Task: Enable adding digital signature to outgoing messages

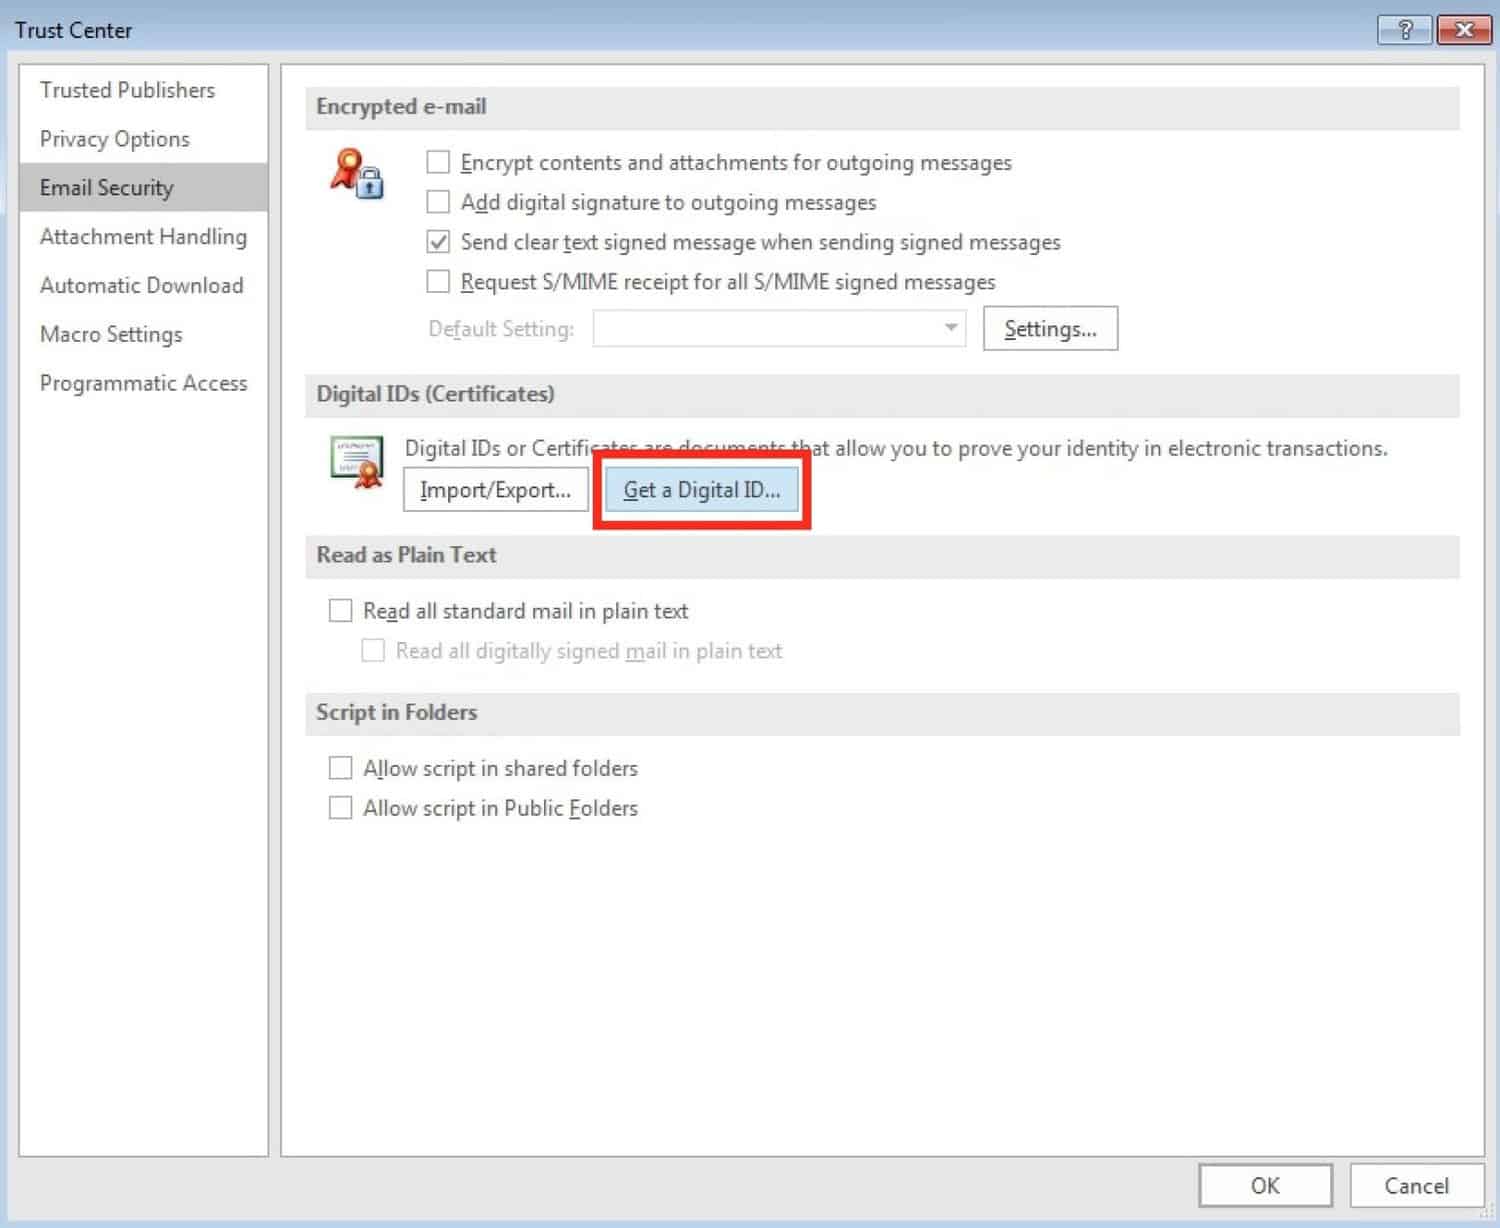Action: (438, 201)
